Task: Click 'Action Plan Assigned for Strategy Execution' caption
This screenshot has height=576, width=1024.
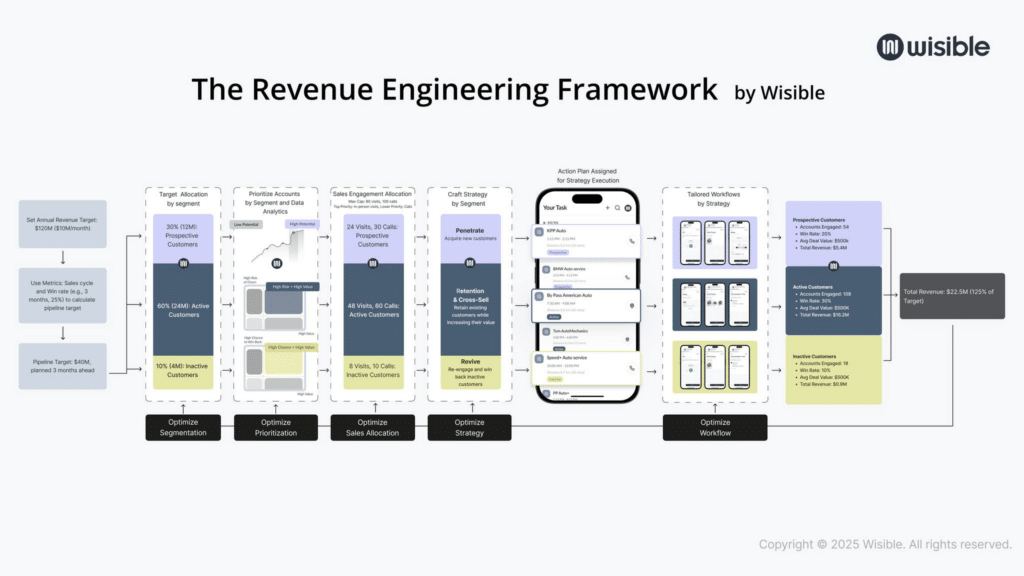Action: click(587, 176)
